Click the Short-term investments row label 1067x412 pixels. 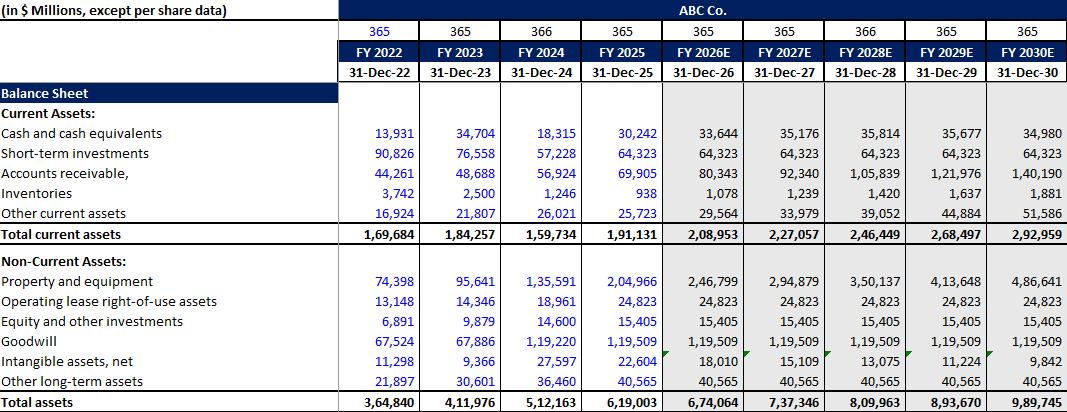[75, 153]
